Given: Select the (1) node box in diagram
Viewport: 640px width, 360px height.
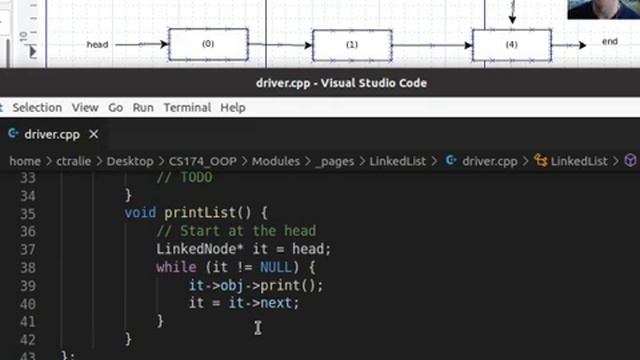Looking at the screenshot, I should pos(352,45).
